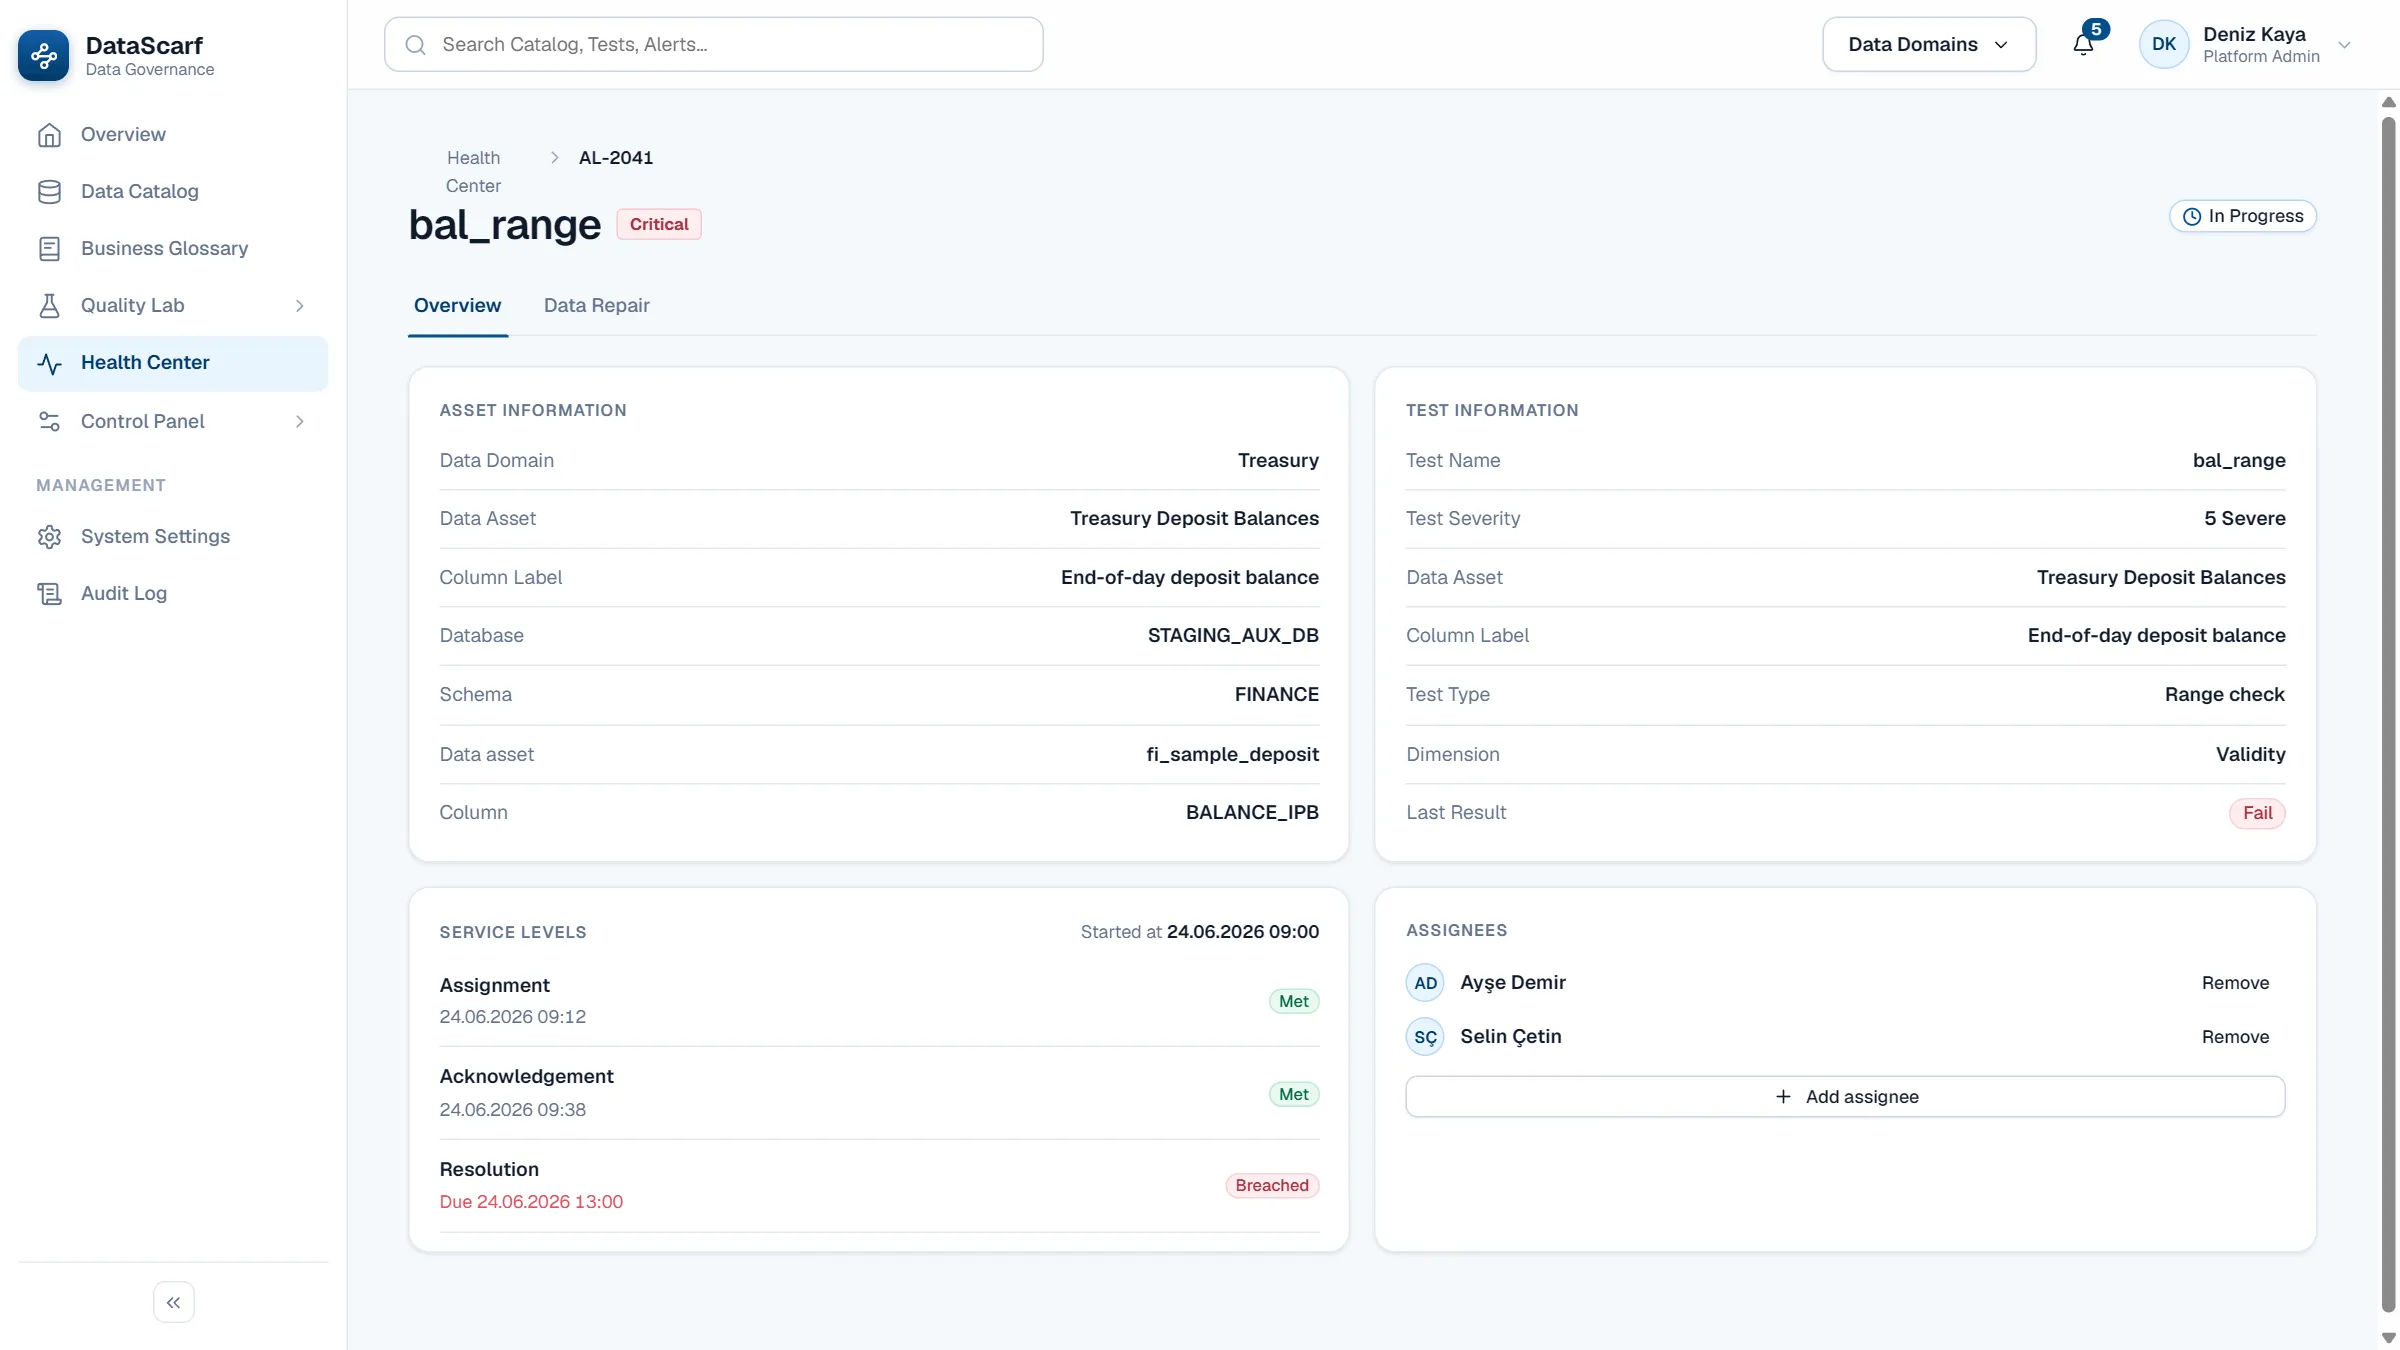Viewport: 2400px width, 1350px height.
Task: Click the Add assignee button
Action: click(x=1845, y=1097)
